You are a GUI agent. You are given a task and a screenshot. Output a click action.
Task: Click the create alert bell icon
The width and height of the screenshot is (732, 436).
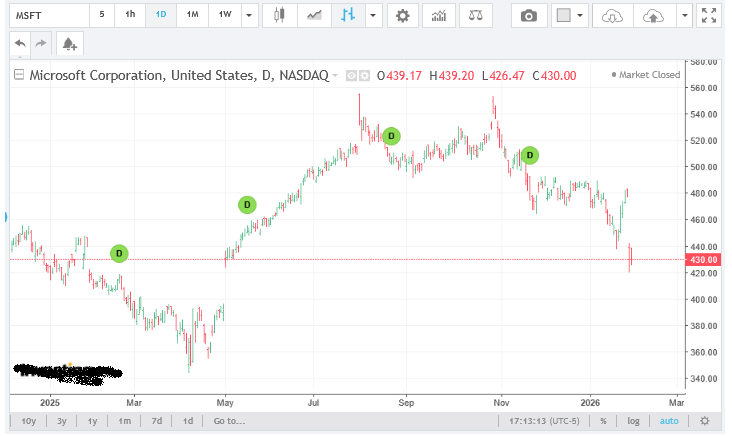[69, 44]
